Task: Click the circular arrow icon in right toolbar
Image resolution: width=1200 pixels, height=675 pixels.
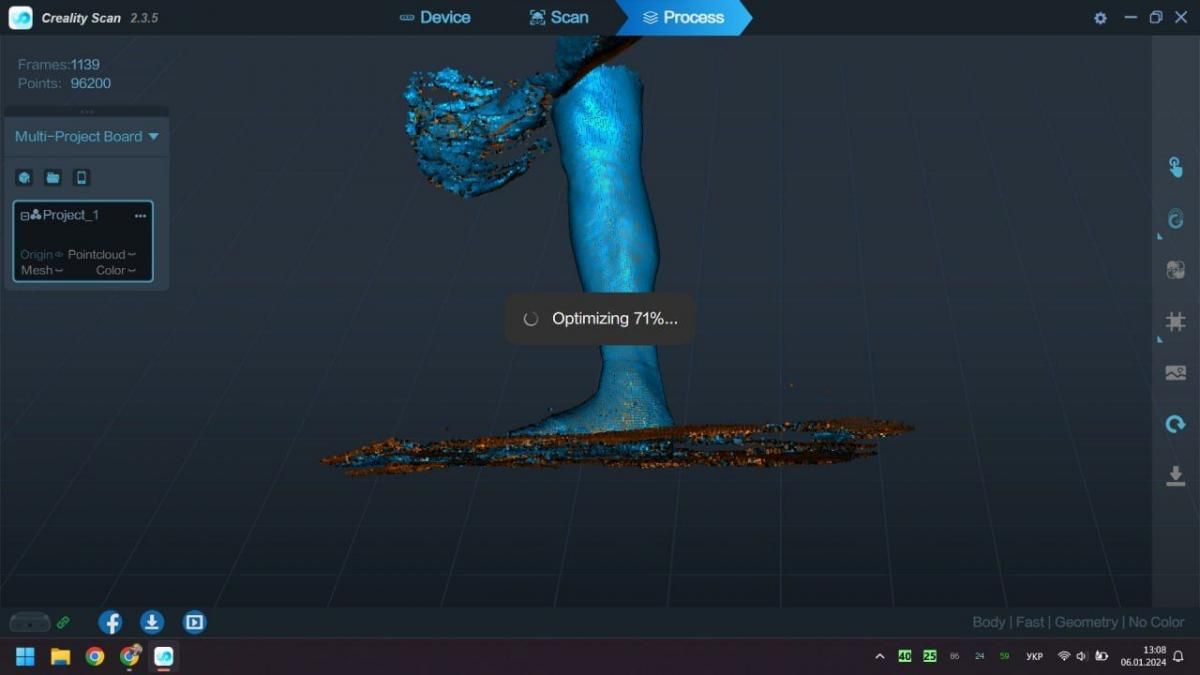Action: click(1176, 425)
